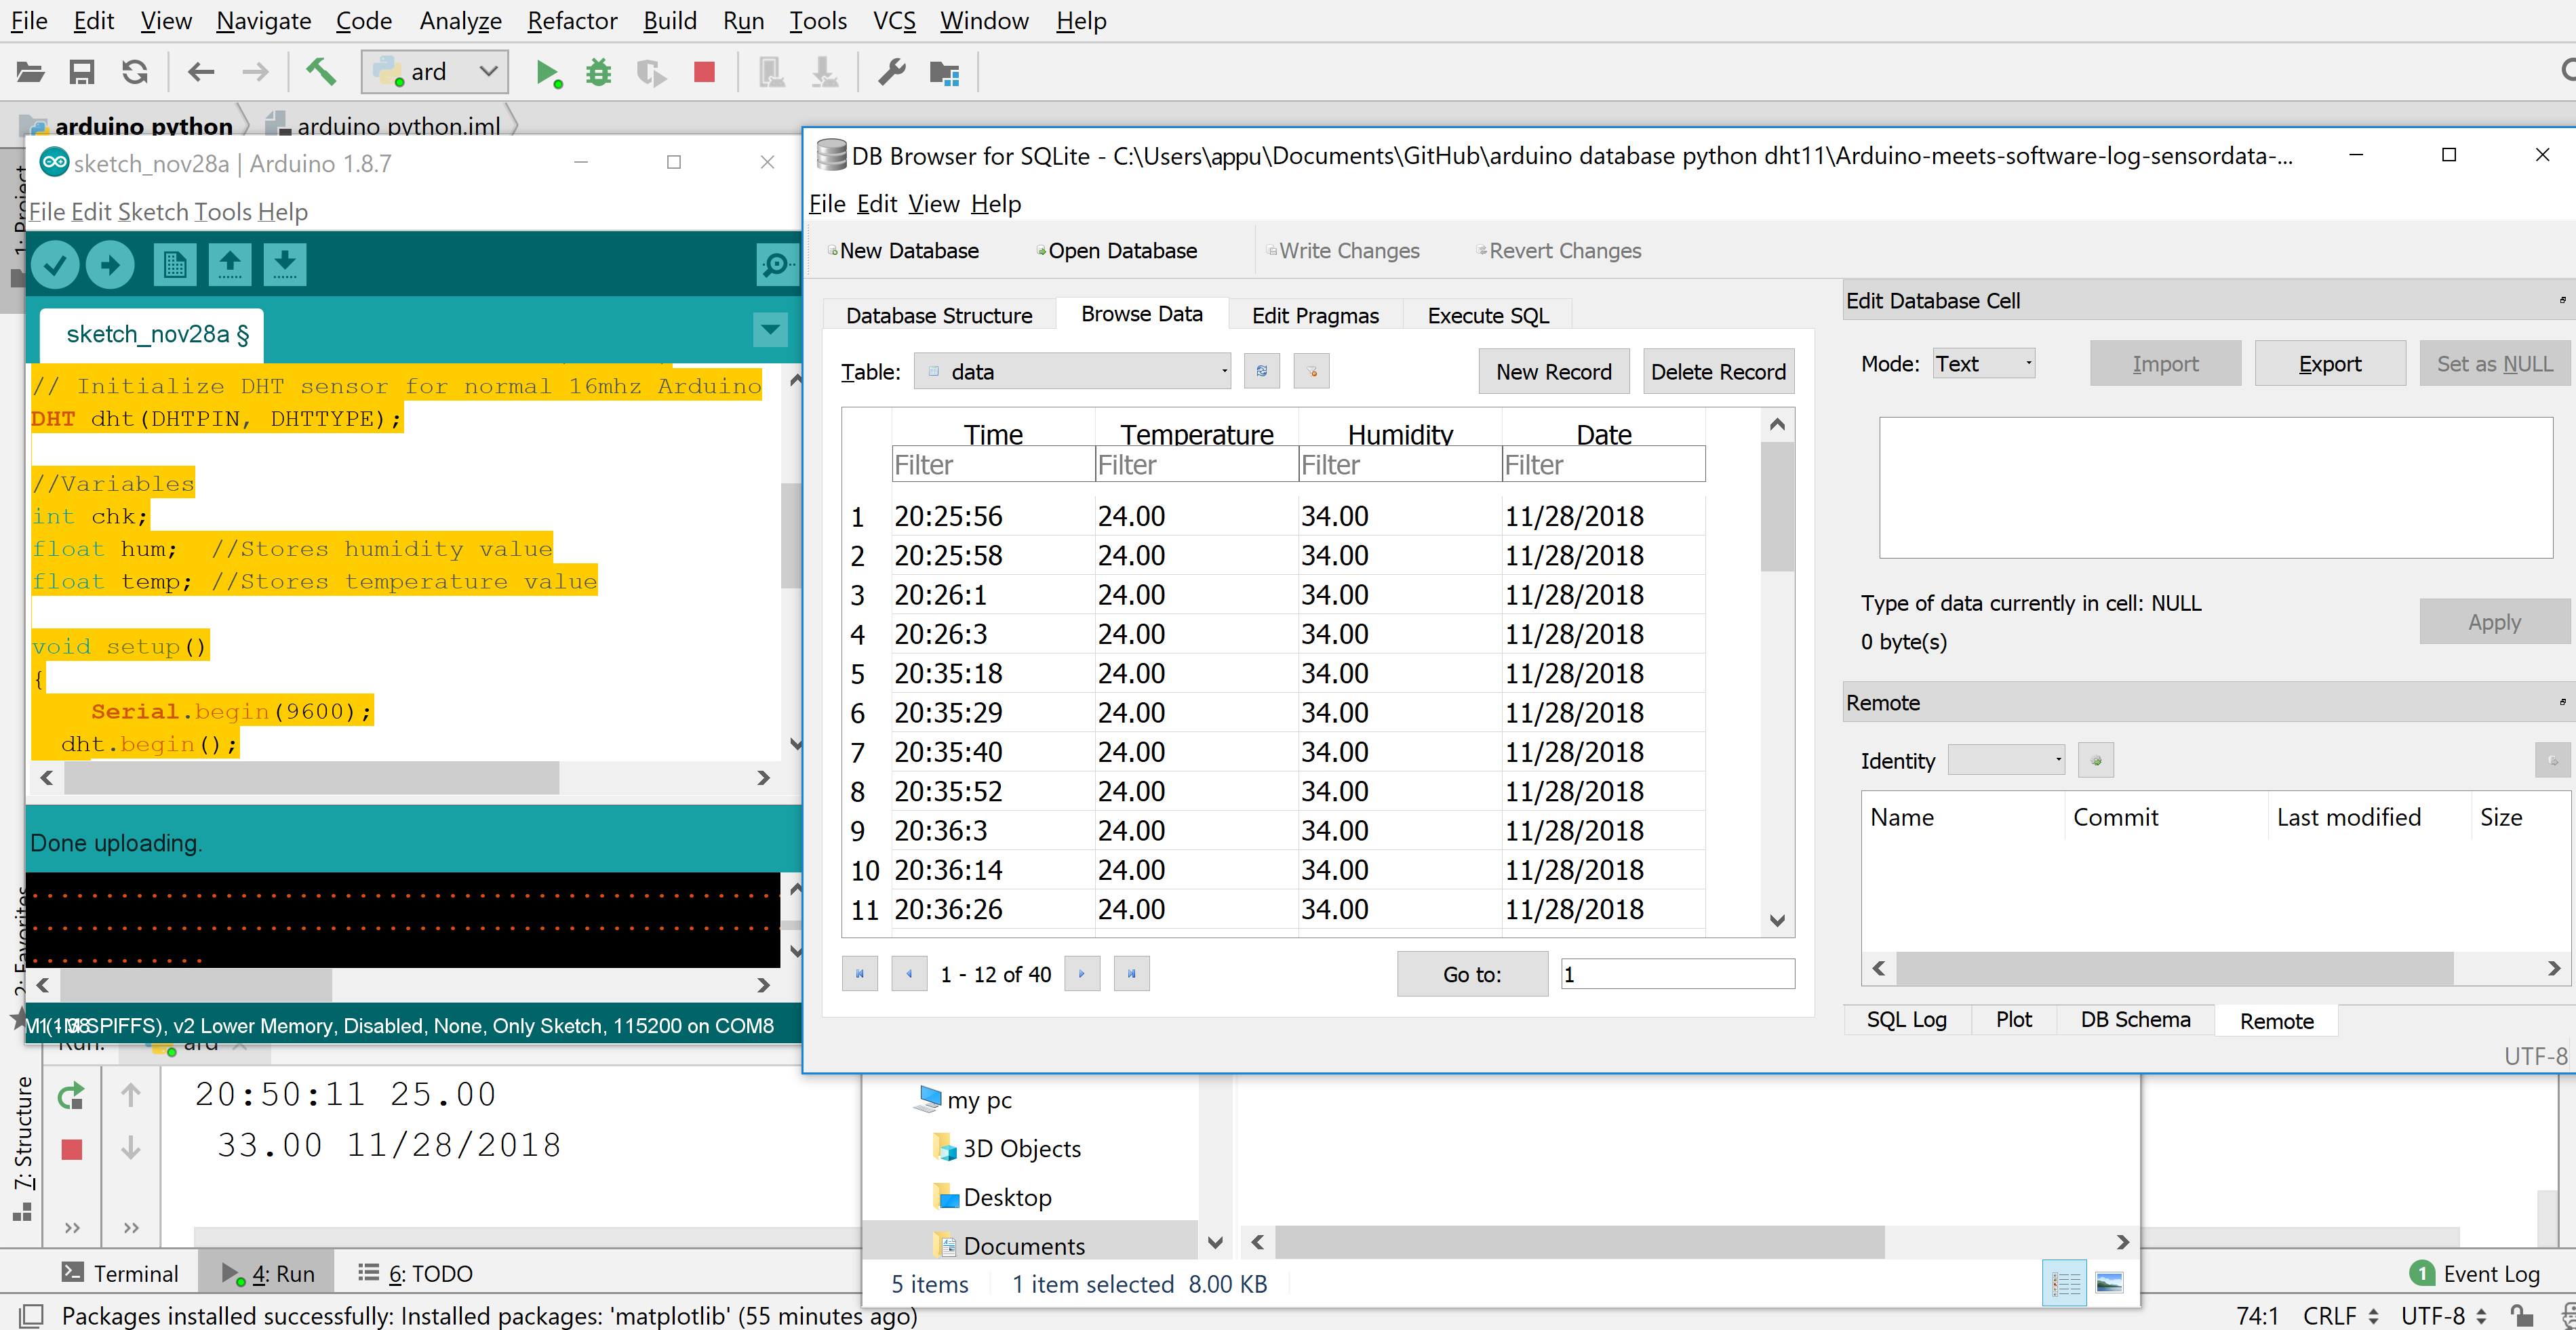This screenshot has height=1330, width=2576.
Task: Click the green Run play icon
Action: (x=546, y=72)
